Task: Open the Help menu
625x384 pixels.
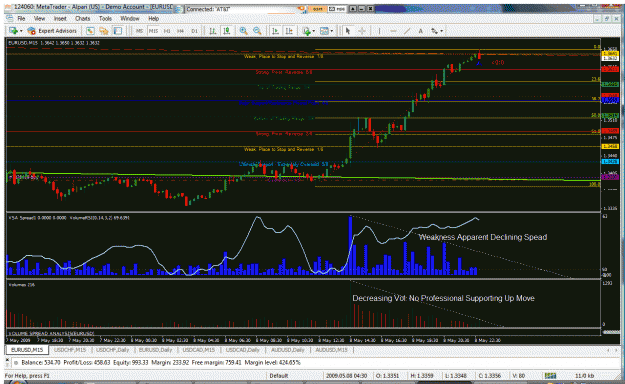Action: coord(153,18)
